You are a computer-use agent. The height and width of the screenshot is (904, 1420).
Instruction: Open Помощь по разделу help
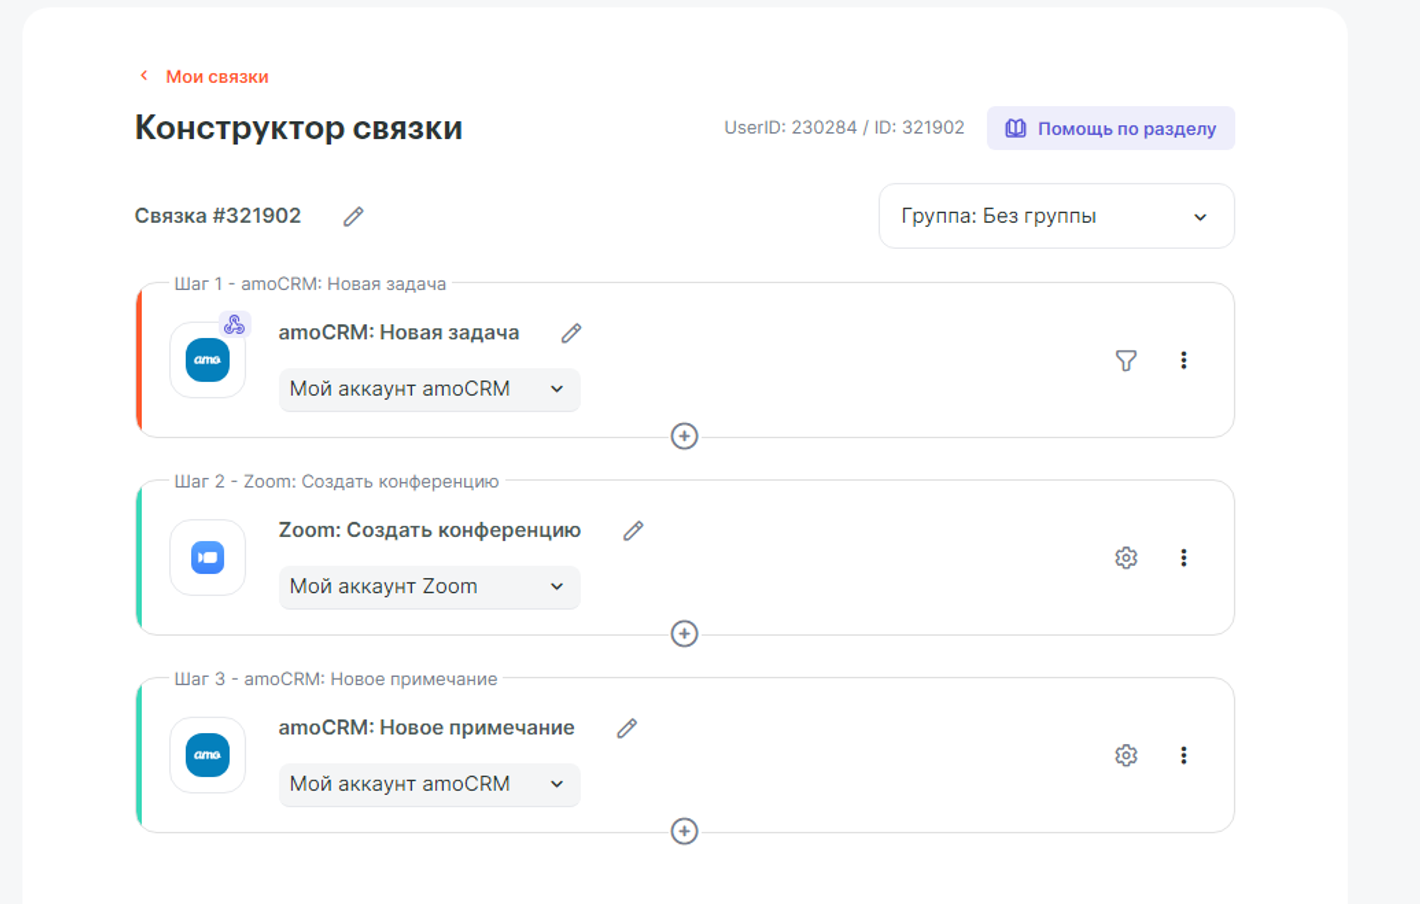[1110, 129]
